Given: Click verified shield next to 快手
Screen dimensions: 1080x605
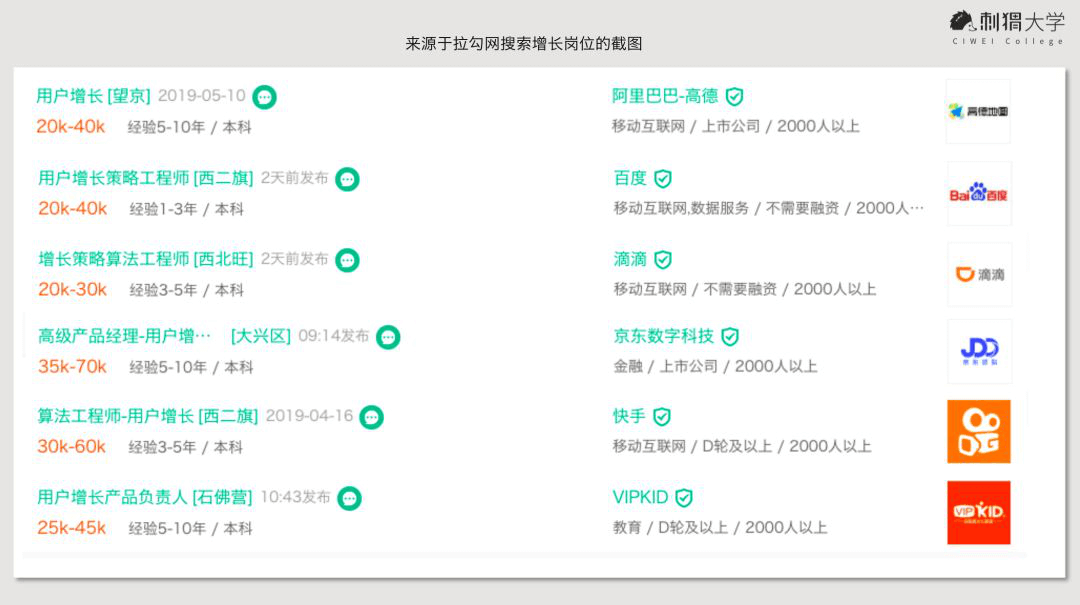Looking at the screenshot, I should 662,417.
